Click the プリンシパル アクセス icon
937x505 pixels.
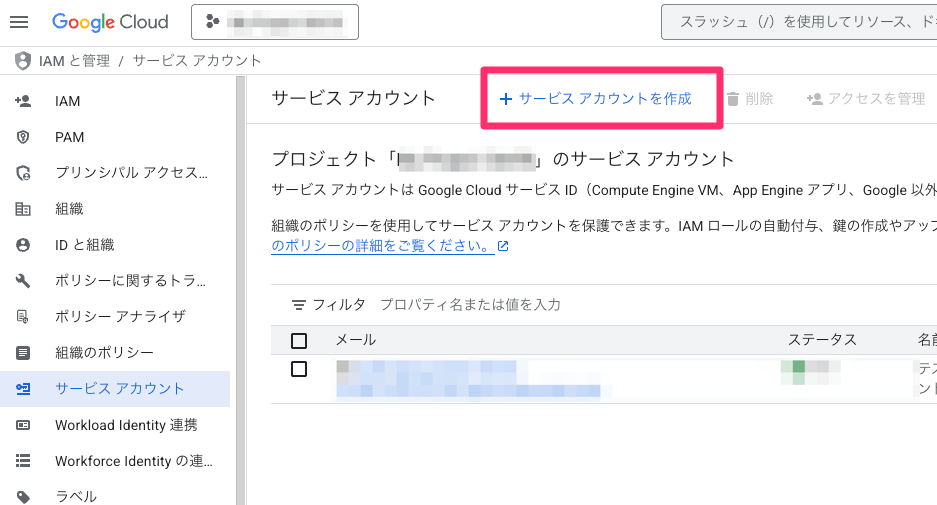click(23, 173)
